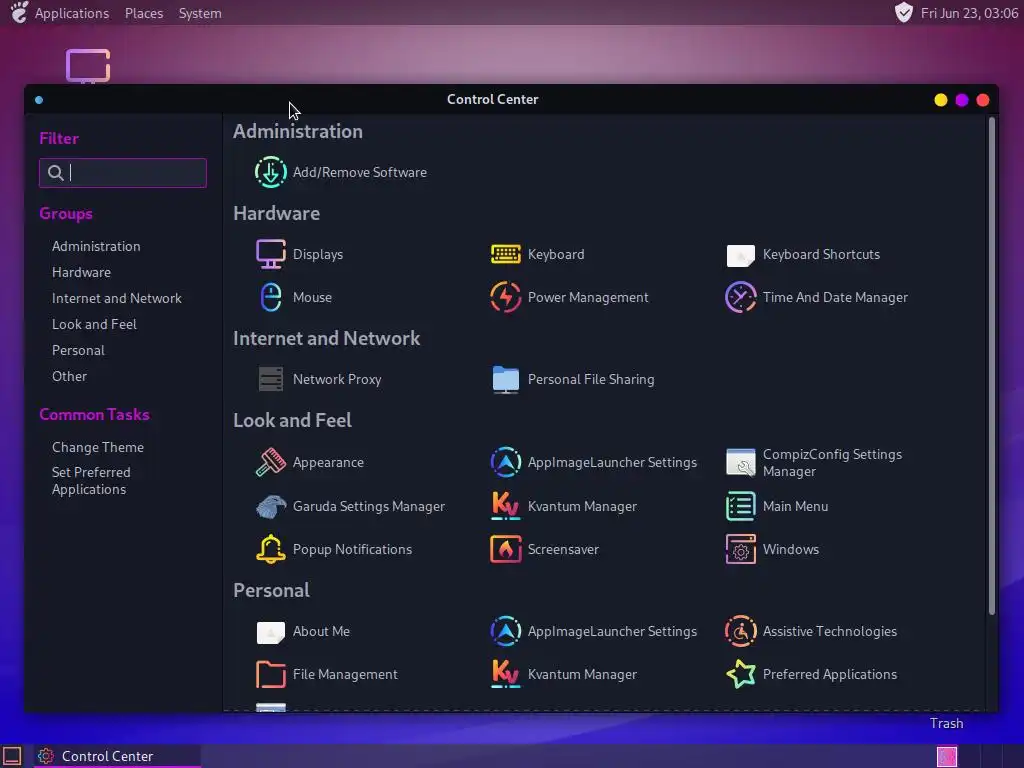Click the About Me icon
The width and height of the screenshot is (1024, 768).
tap(270, 632)
